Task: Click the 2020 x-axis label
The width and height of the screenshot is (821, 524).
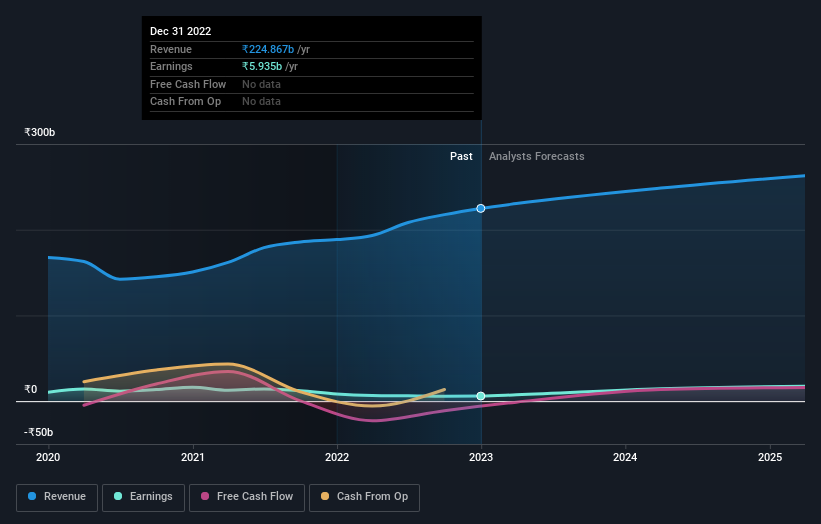Action: pos(48,457)
